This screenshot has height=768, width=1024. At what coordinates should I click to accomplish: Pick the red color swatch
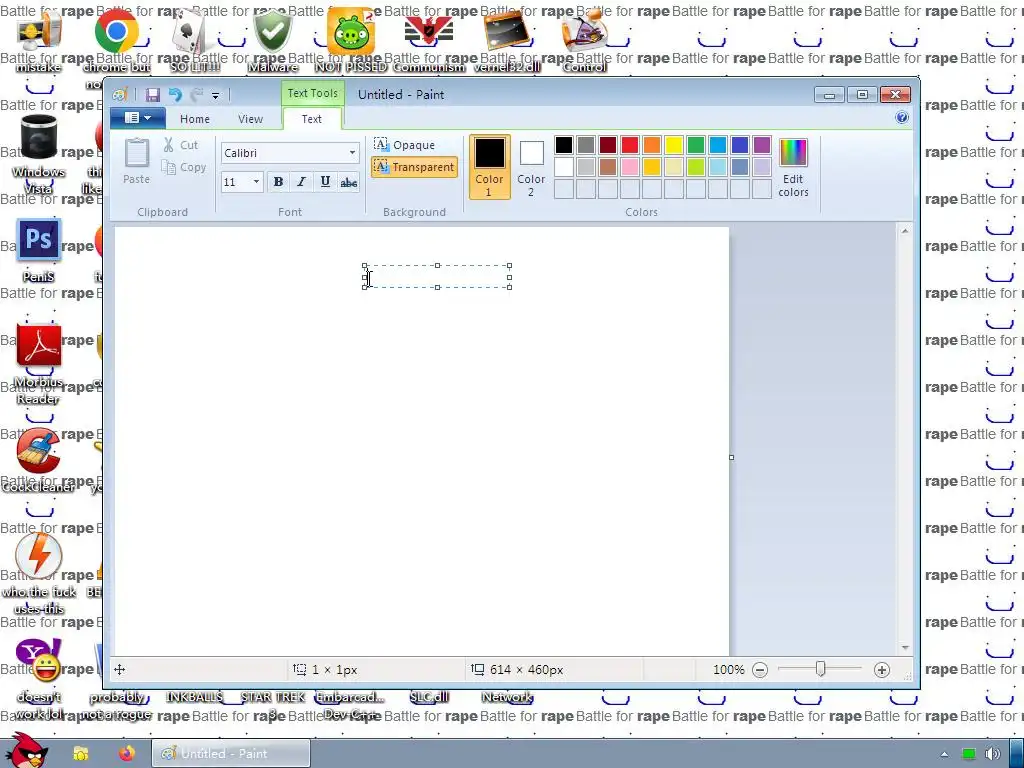pos(630,145)
